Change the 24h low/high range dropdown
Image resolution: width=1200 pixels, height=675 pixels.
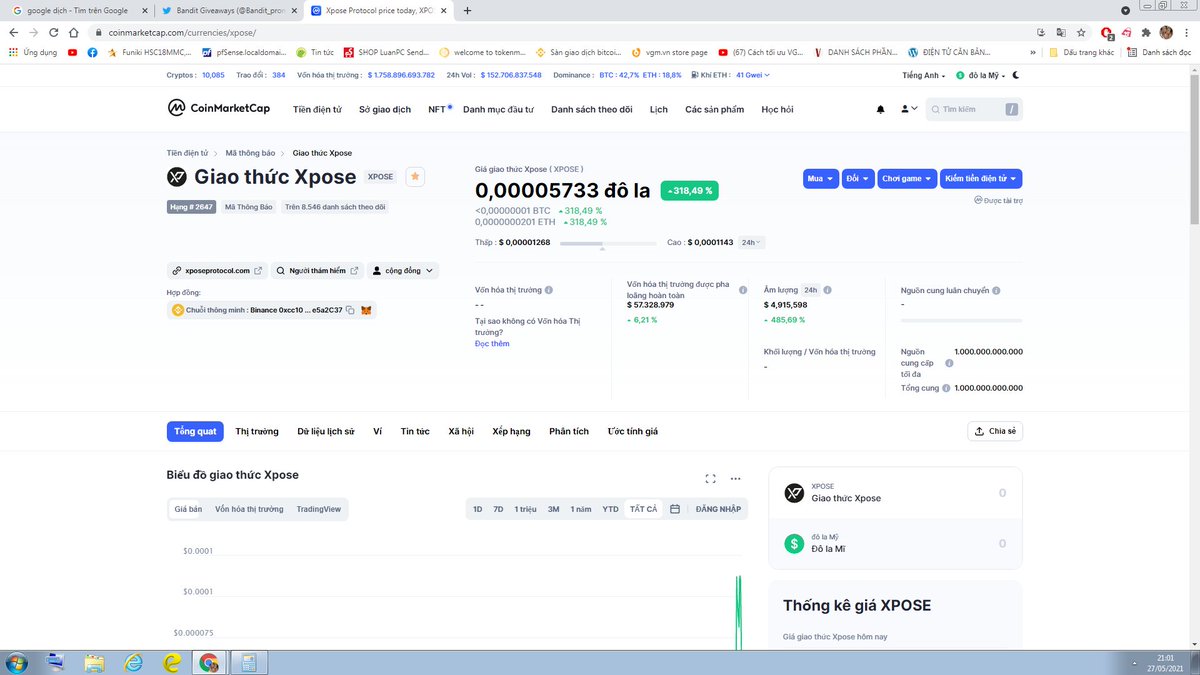752,242
